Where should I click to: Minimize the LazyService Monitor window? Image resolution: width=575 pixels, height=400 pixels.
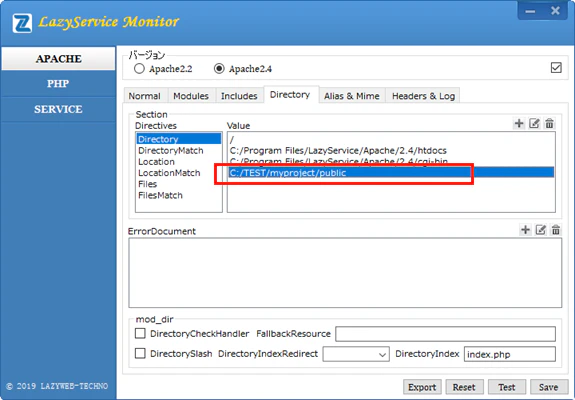tap(530, 11)
